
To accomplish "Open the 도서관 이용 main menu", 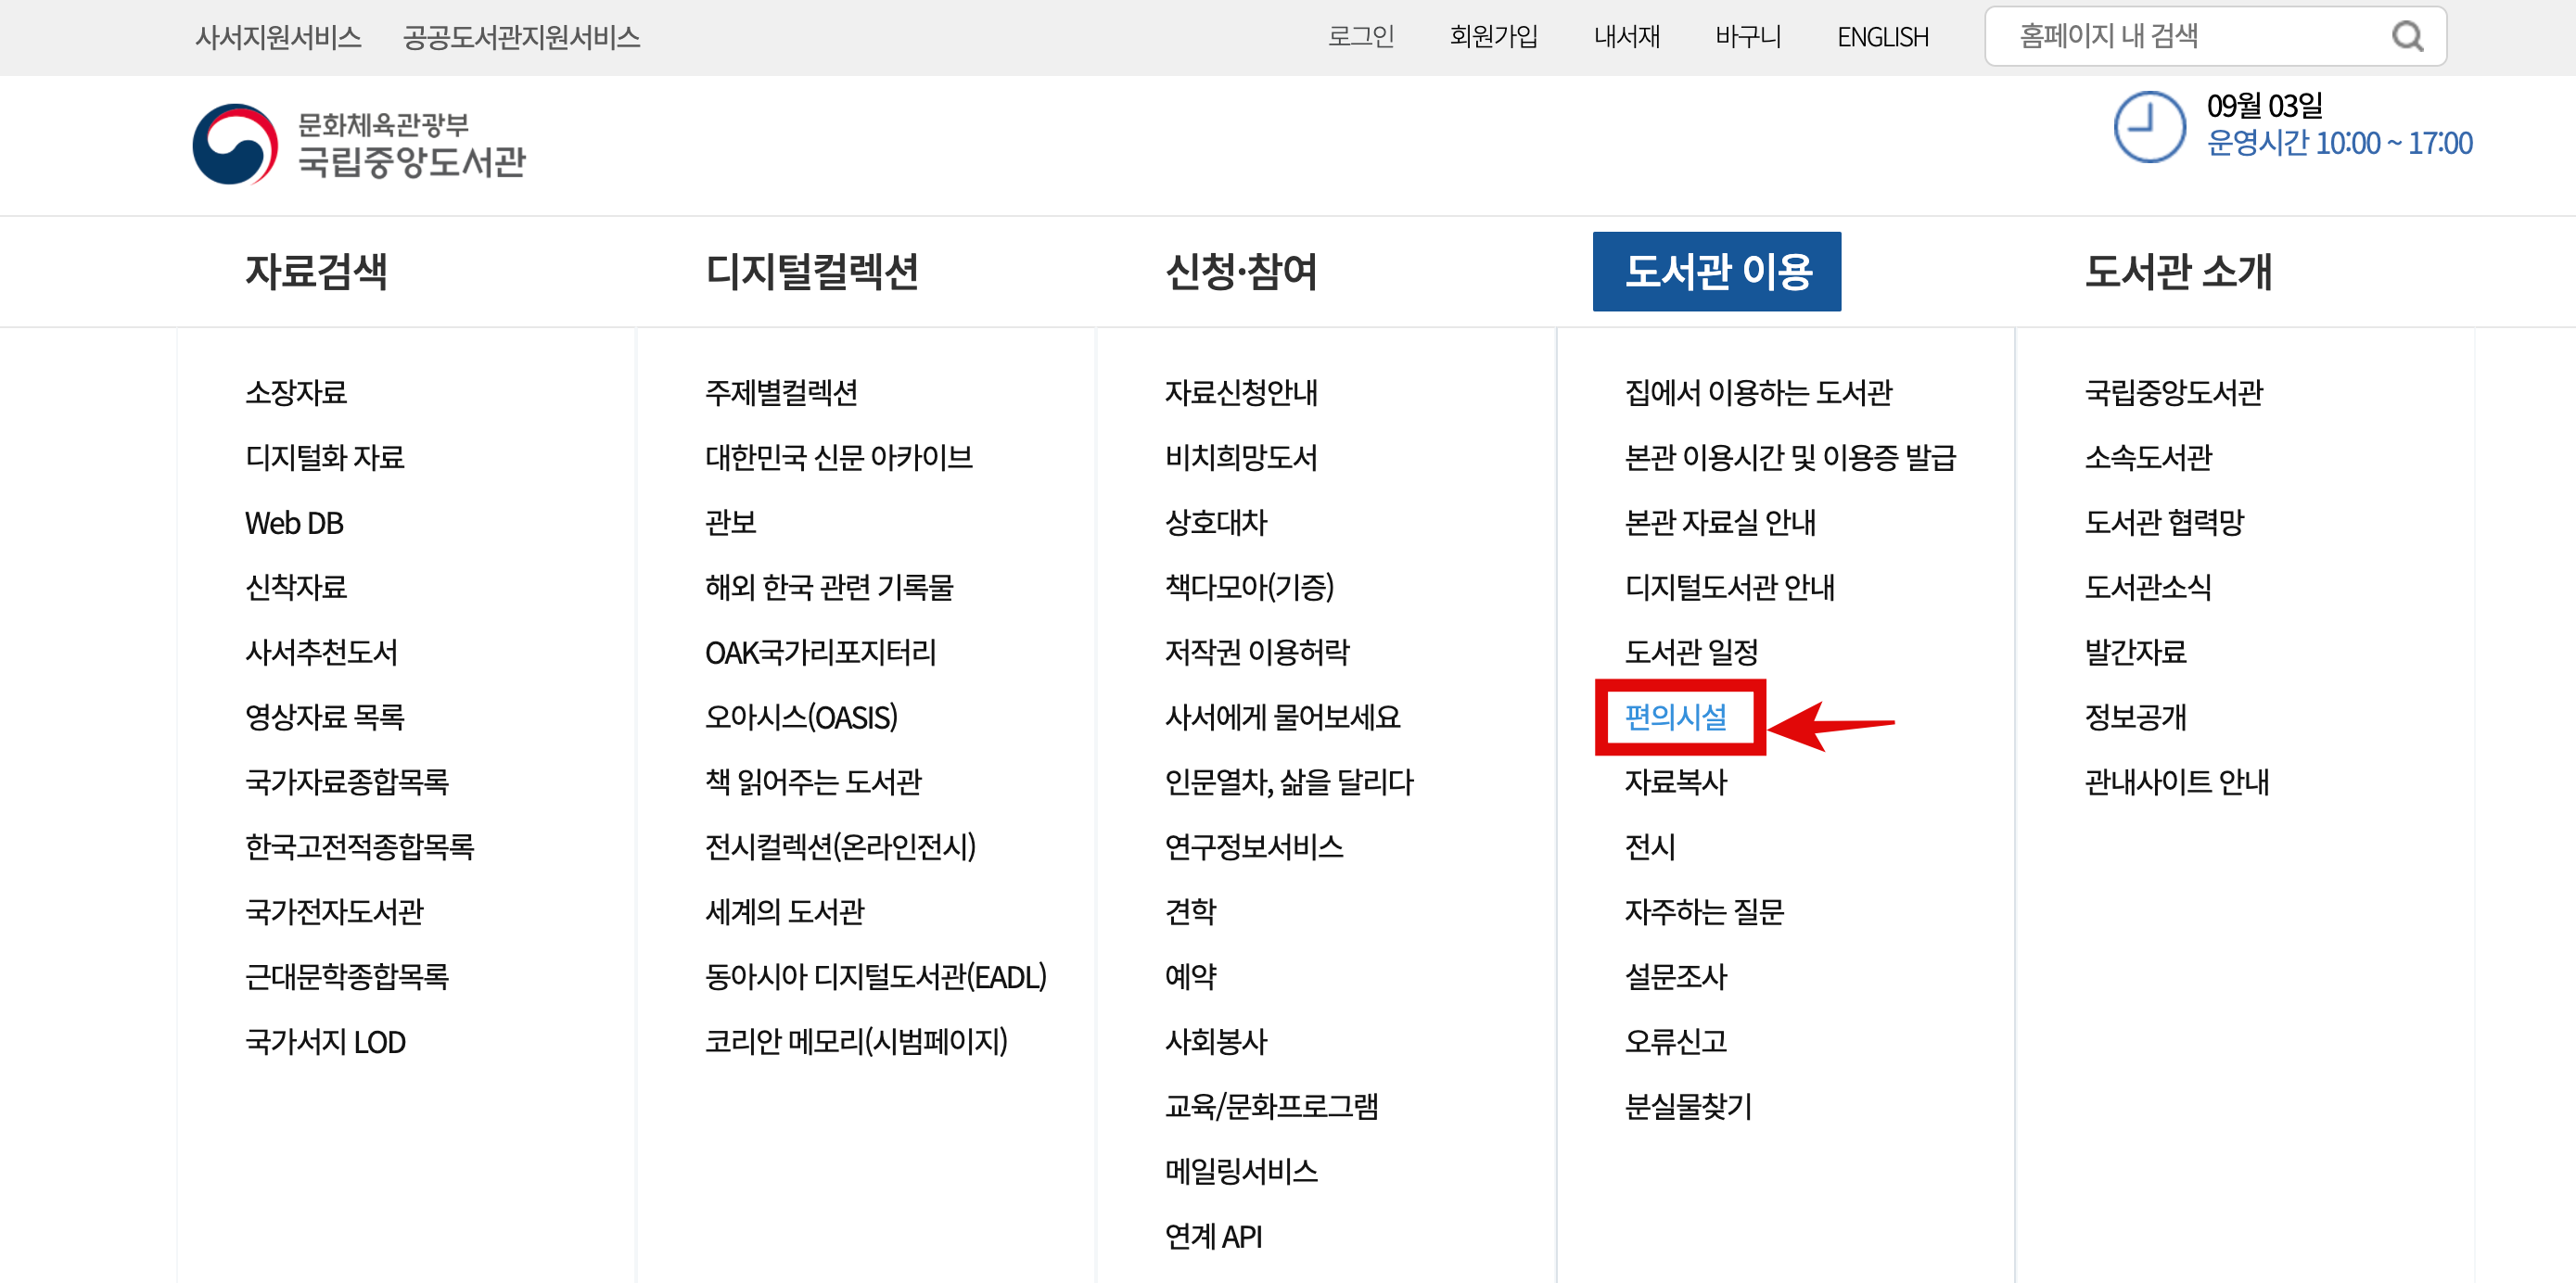I will point(1716,272).
